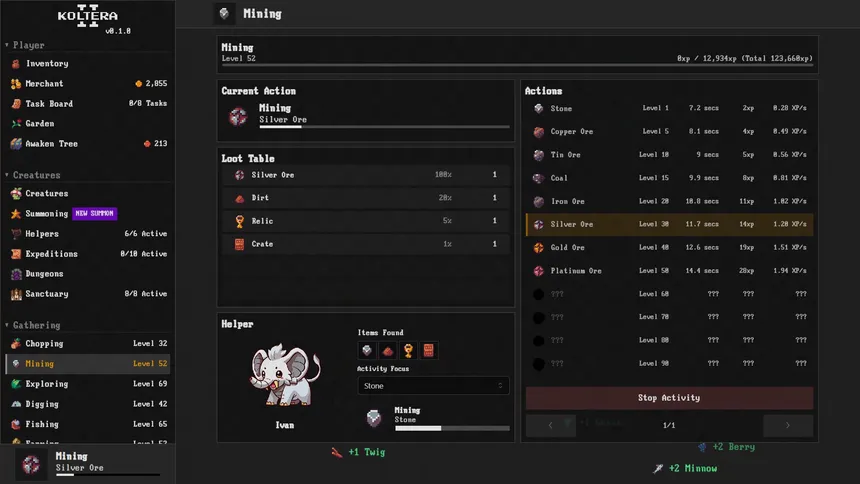Click Ivan the elephant helper portrait

pos(285,376)
